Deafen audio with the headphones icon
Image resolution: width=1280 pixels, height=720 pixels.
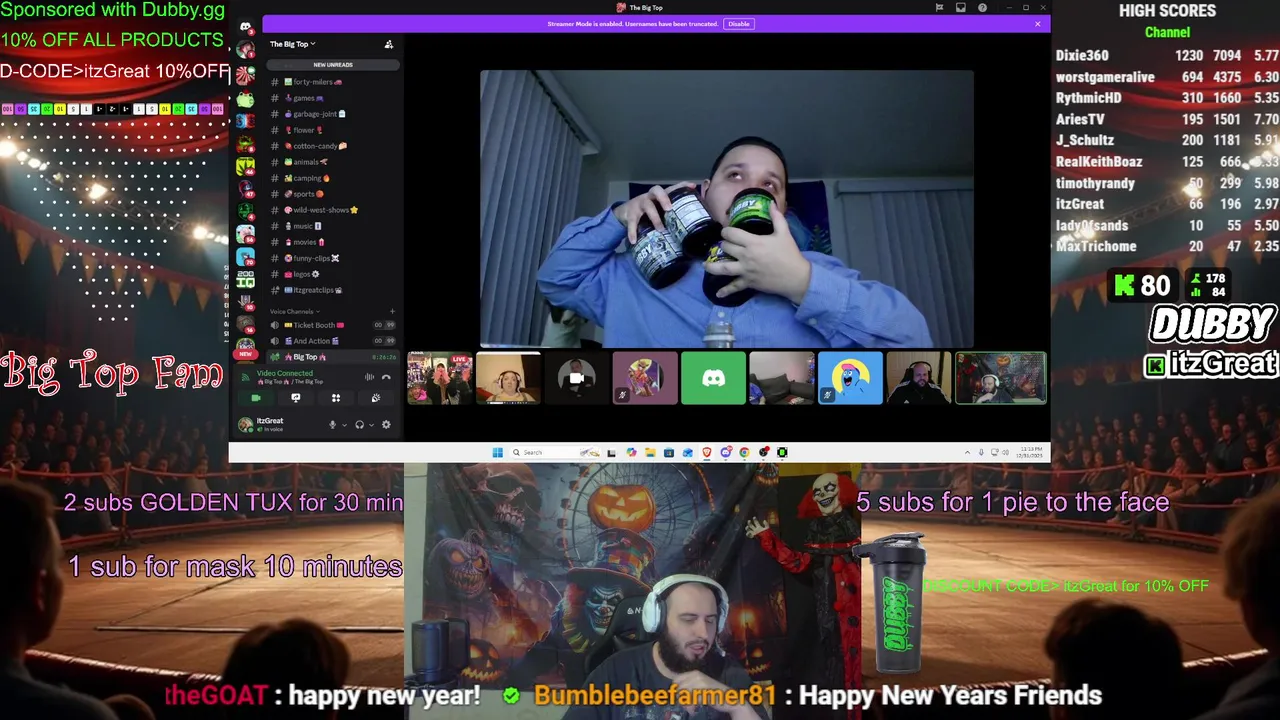pyautogui.click(x=359, y=425)
